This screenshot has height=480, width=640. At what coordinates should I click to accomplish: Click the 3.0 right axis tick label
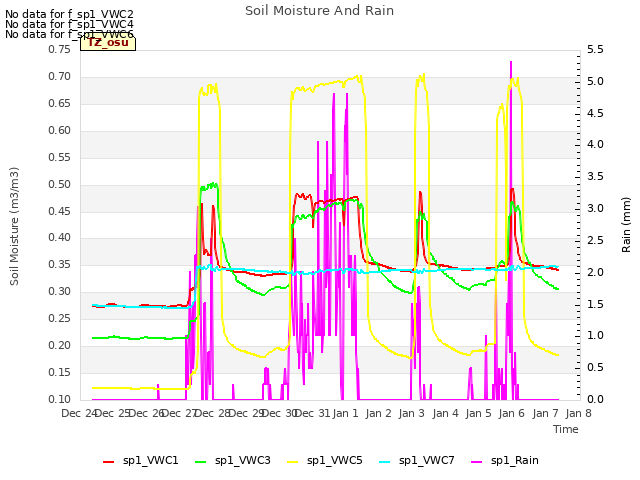(x=595, y=209)
